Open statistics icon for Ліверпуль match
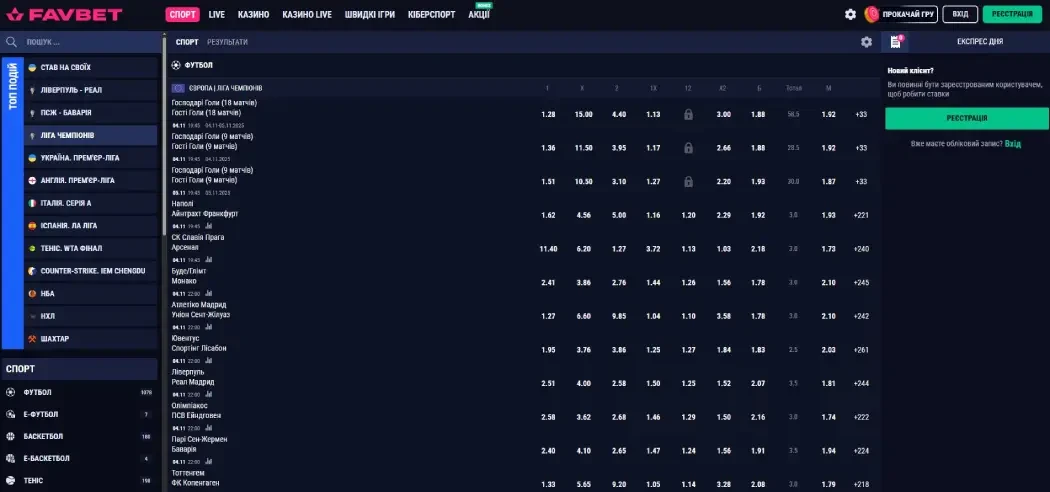The image size is (1050, 492). (208, 394)
